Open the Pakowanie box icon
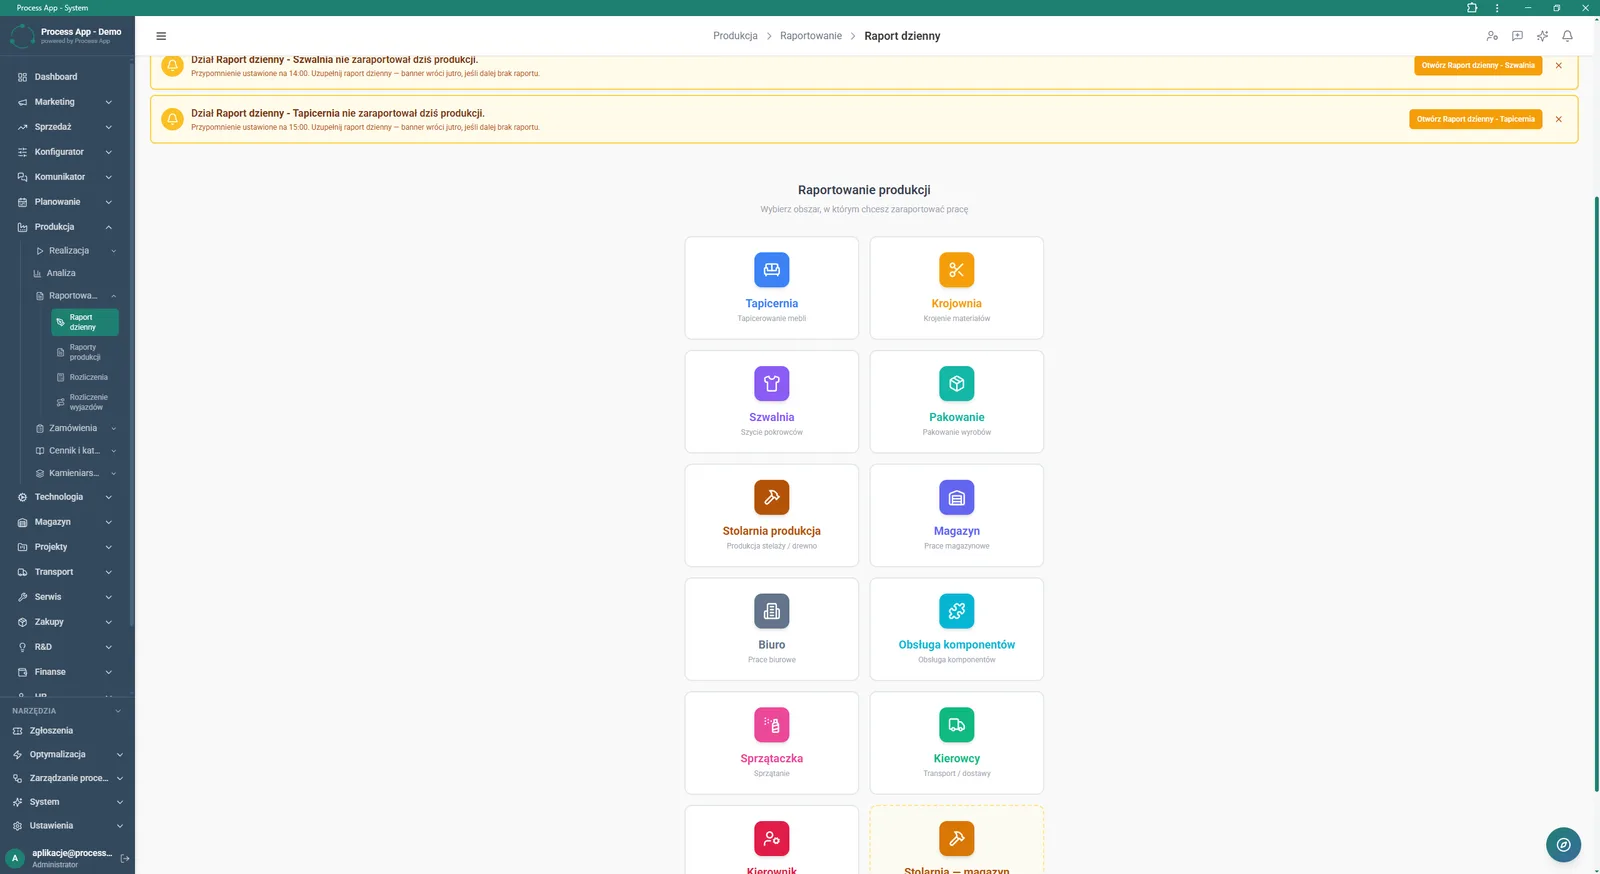Viewport: 1600px width, 874px height. coord(956,384)
